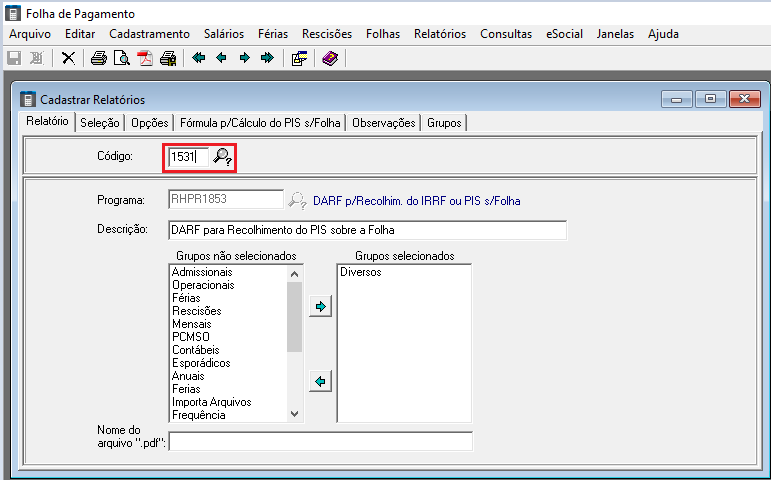Remove selected group with left arrow
This screenshot has height=480, width=771.
pyautogui.click(x=319, y=381)
